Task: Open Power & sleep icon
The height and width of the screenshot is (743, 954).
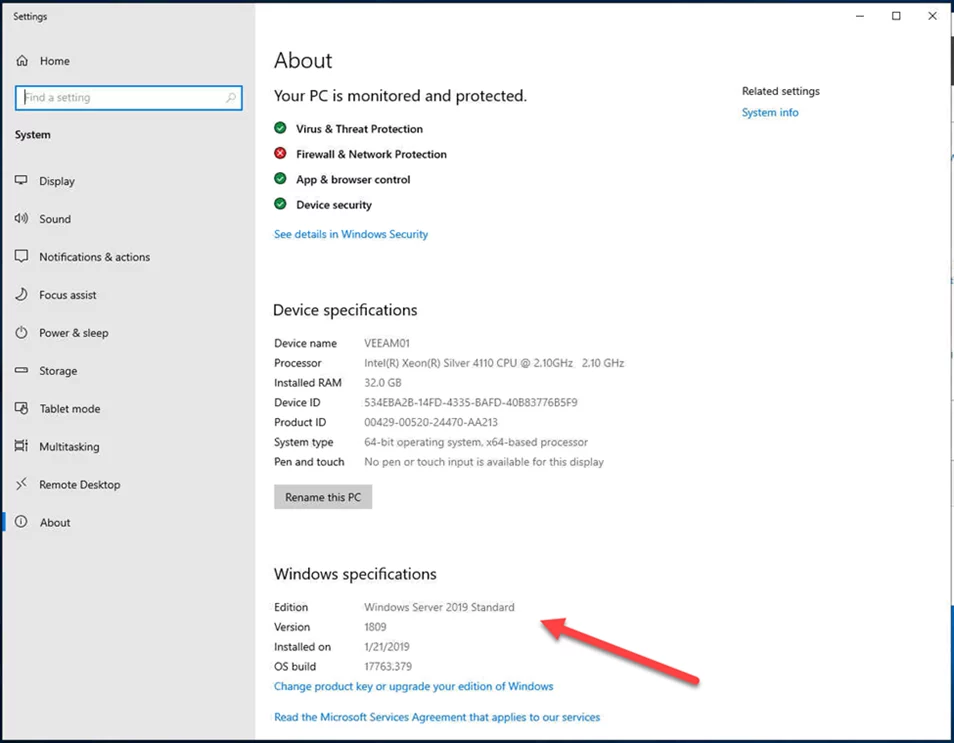Action: tap(22, 333)
